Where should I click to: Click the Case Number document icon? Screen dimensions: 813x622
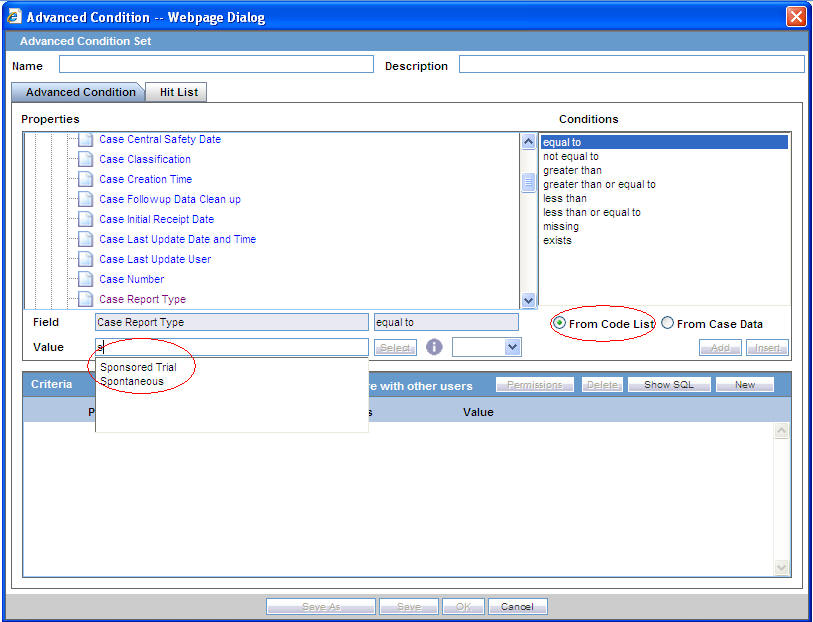(86, 279)
